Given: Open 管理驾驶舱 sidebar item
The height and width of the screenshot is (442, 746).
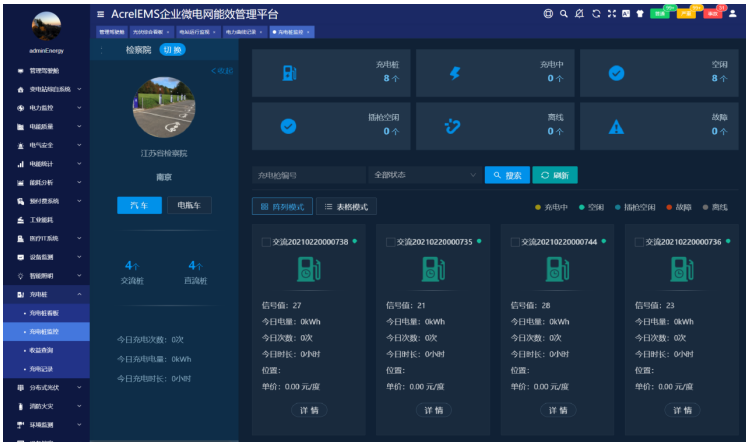Looking at the screenshot, I should (47, 71).
